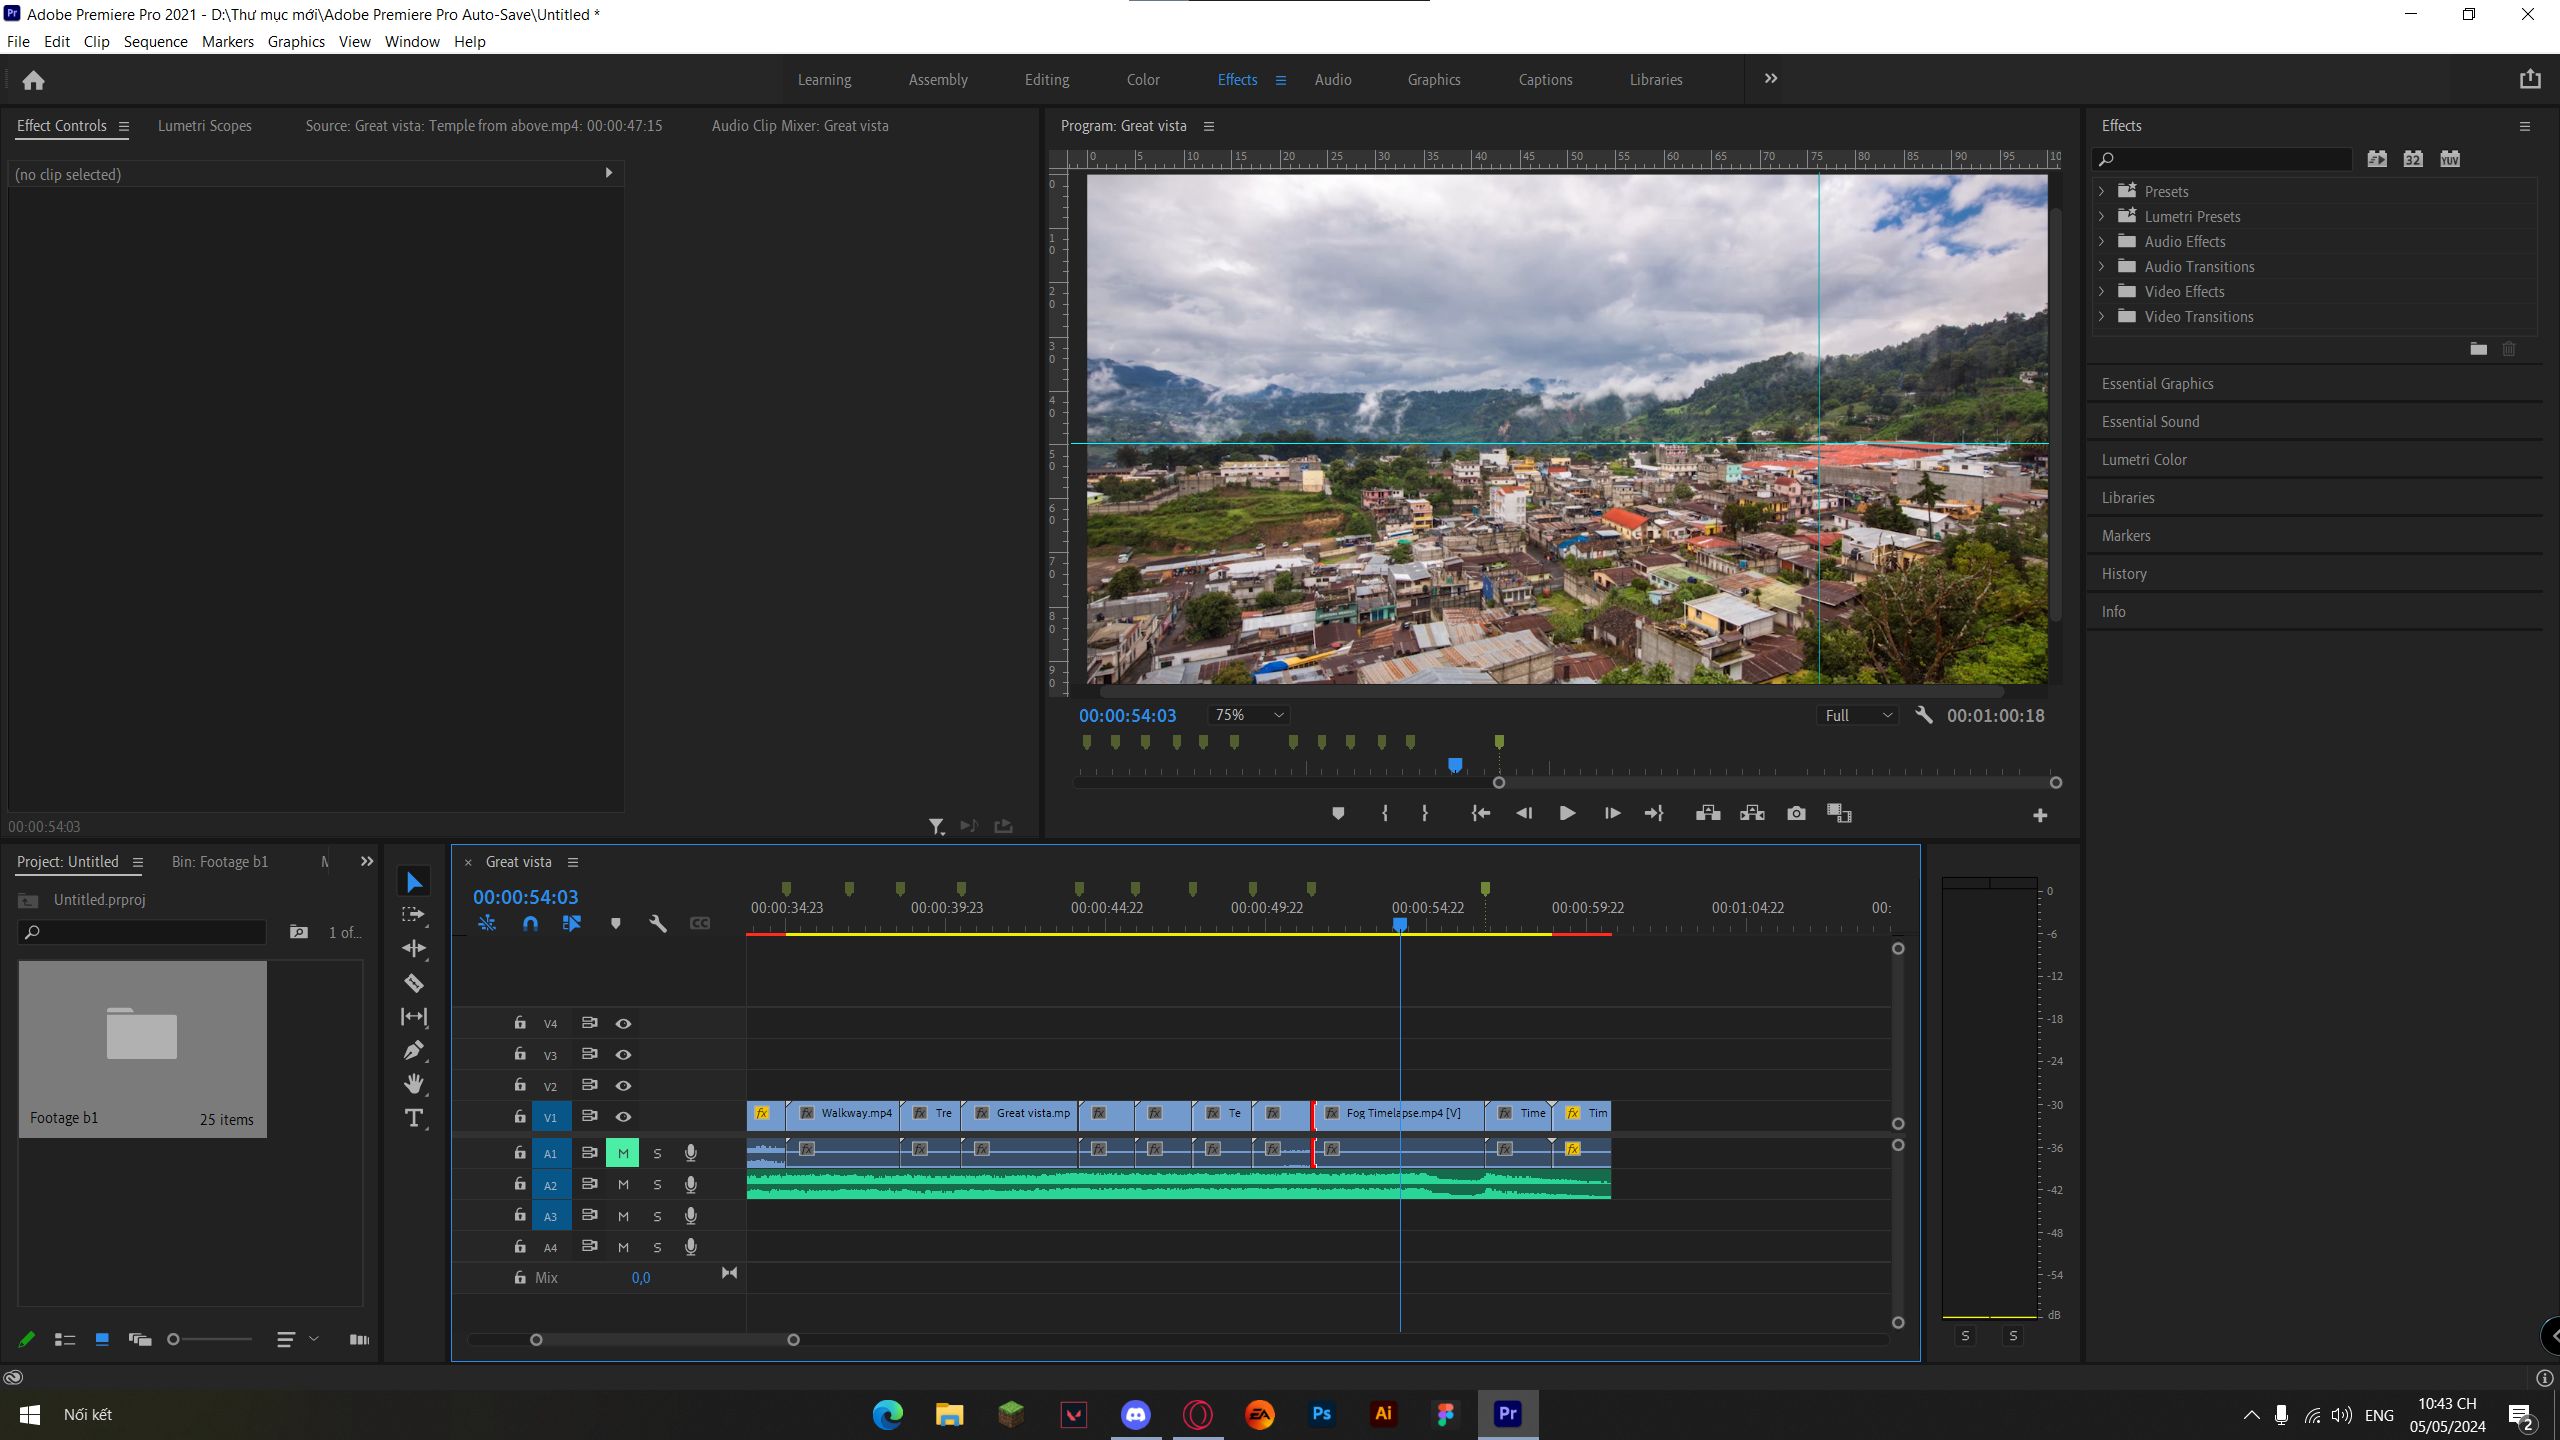
Task: Click Add Marker in Program monitor
Action: 1338,814
